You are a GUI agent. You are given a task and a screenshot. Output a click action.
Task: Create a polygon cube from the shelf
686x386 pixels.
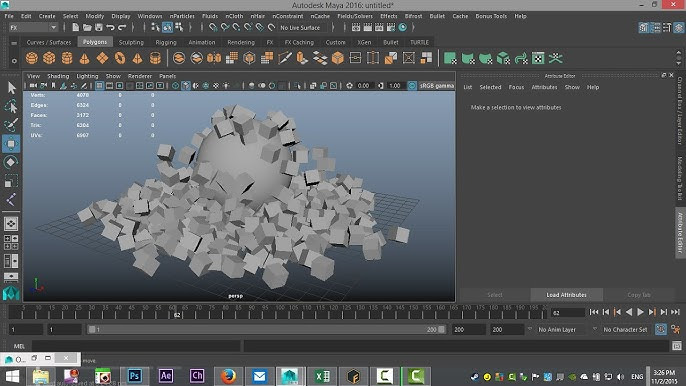[49, 58]
